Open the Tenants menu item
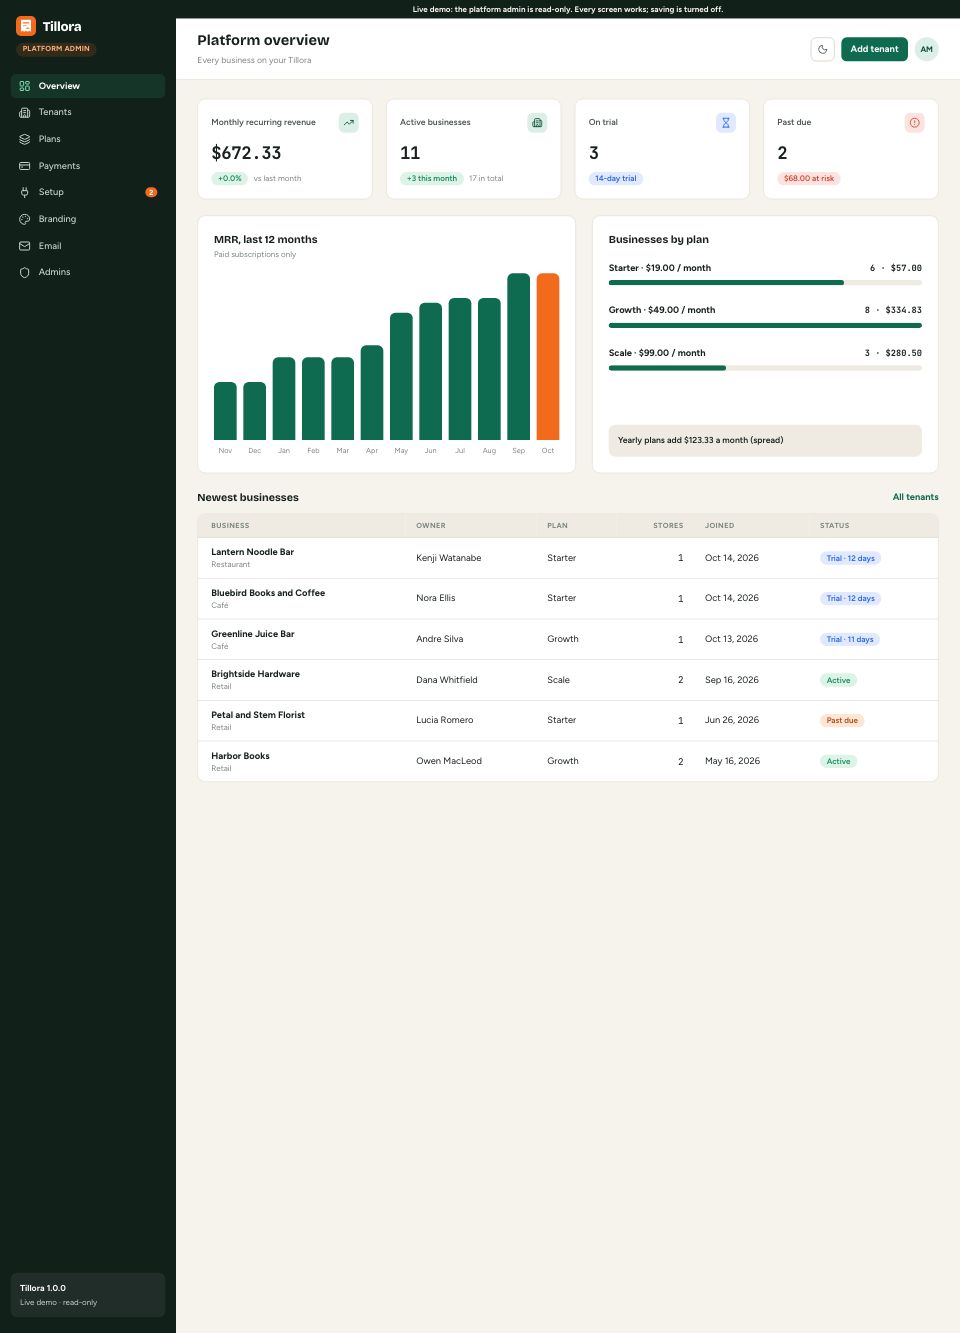The height and width of the screenshot is (1333, 960). (x=88, y=112)
